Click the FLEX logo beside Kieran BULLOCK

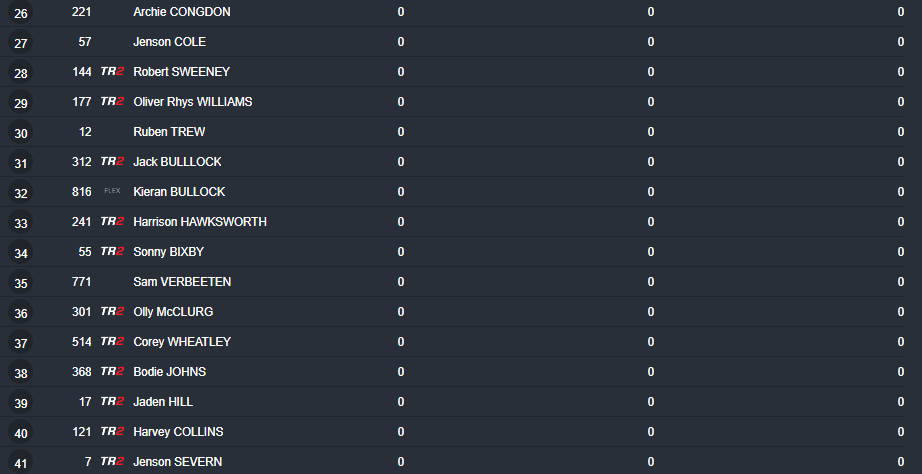click(x=112, y=192)
